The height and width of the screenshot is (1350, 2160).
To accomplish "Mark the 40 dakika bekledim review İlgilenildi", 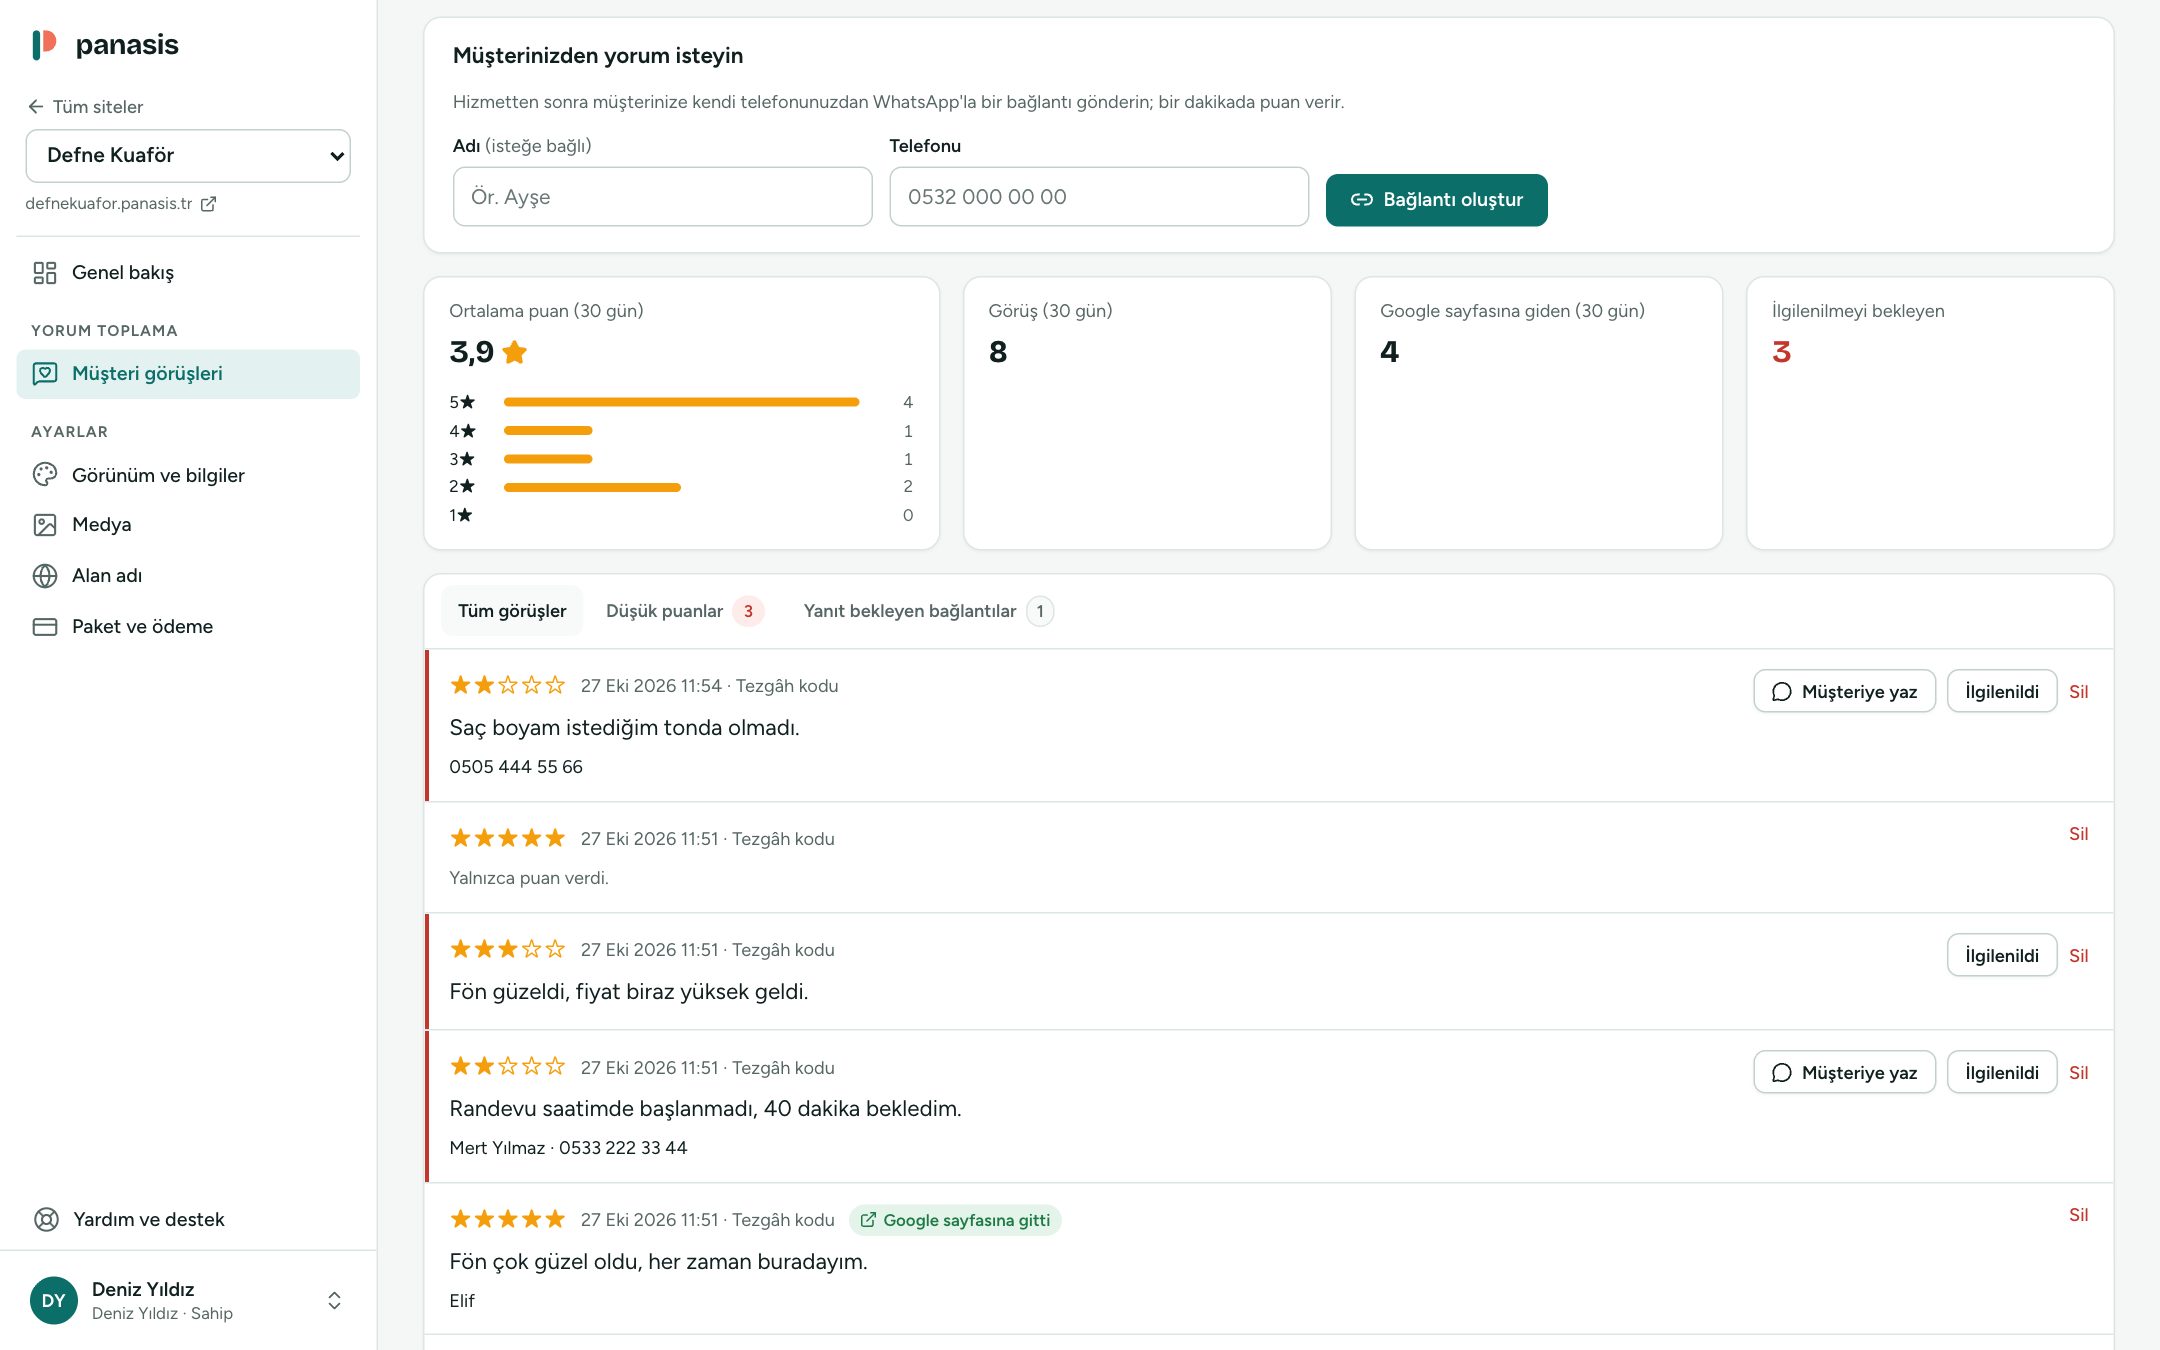I will pos(2001,1072).
